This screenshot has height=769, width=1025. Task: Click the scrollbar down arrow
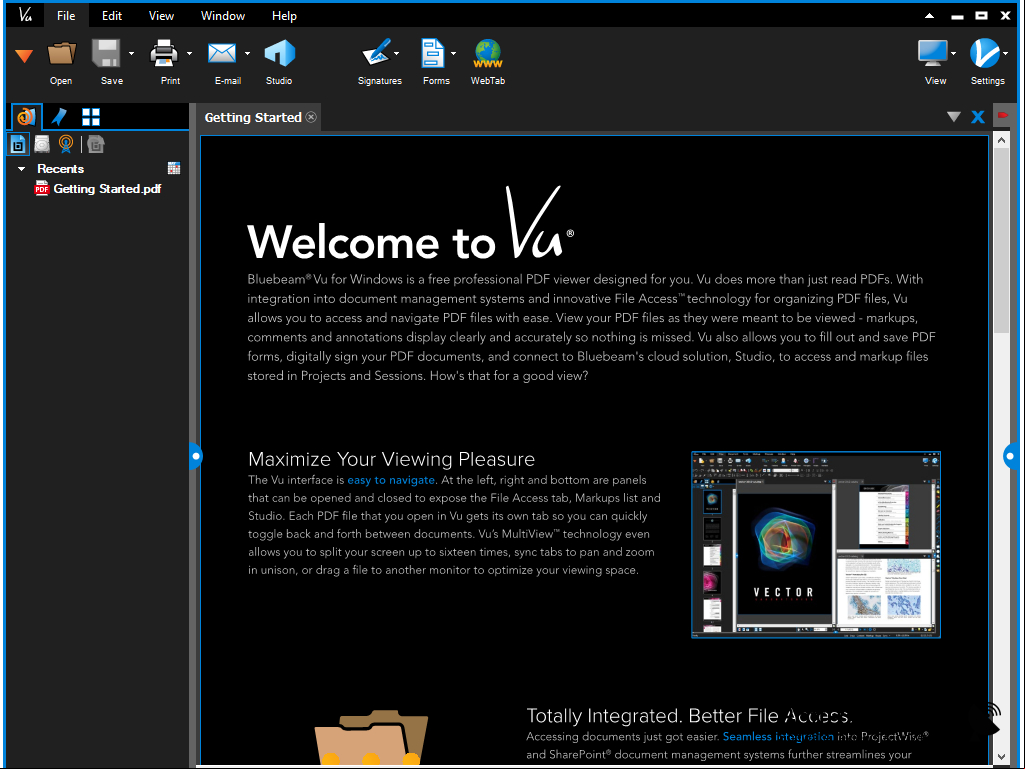[x=1001, y=757]
